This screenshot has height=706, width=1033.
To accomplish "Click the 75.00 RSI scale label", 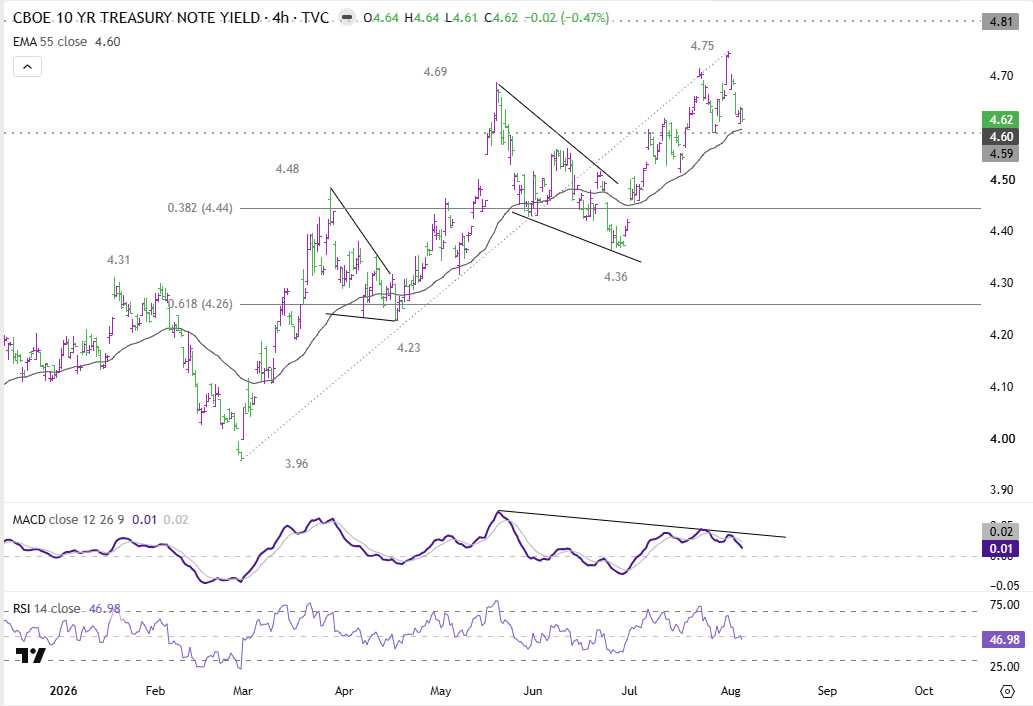I will point(1003,605).
